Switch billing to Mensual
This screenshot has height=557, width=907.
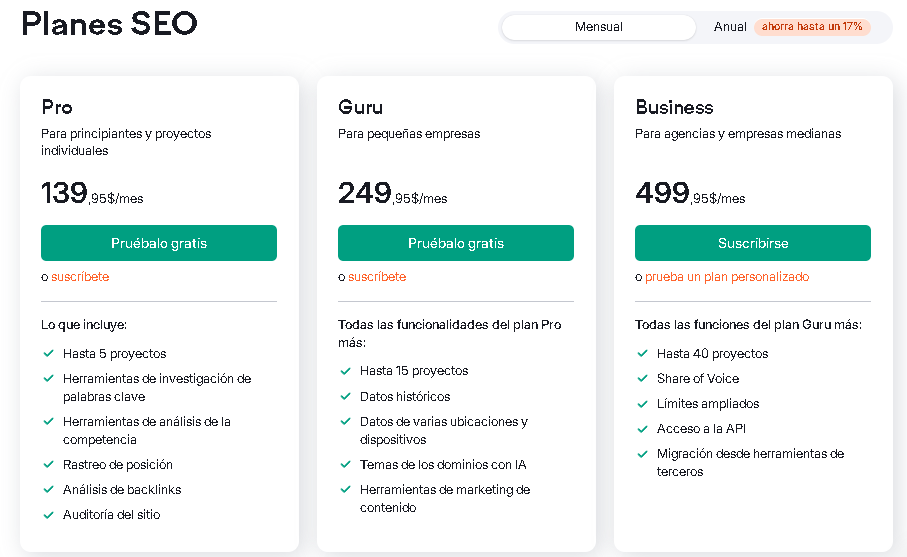(x=599, y=27)
